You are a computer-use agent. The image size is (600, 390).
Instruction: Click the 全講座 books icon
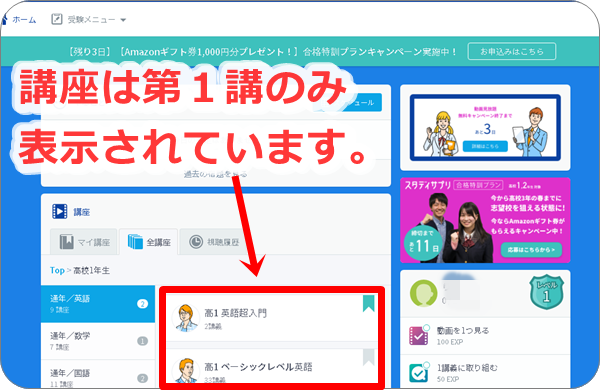pos(135,242)
